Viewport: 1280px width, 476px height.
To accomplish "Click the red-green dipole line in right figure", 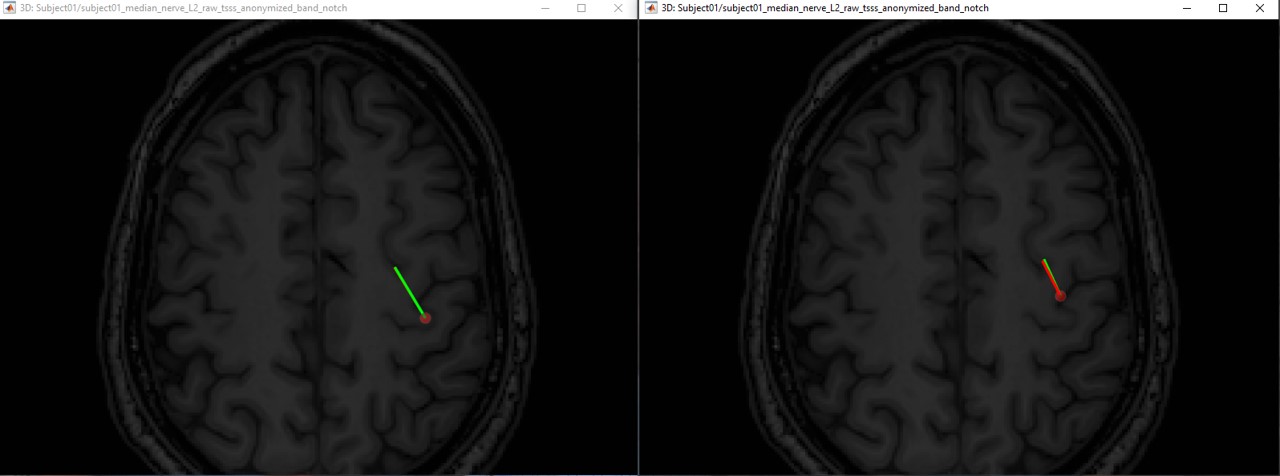I will (x=1051, y=277).
